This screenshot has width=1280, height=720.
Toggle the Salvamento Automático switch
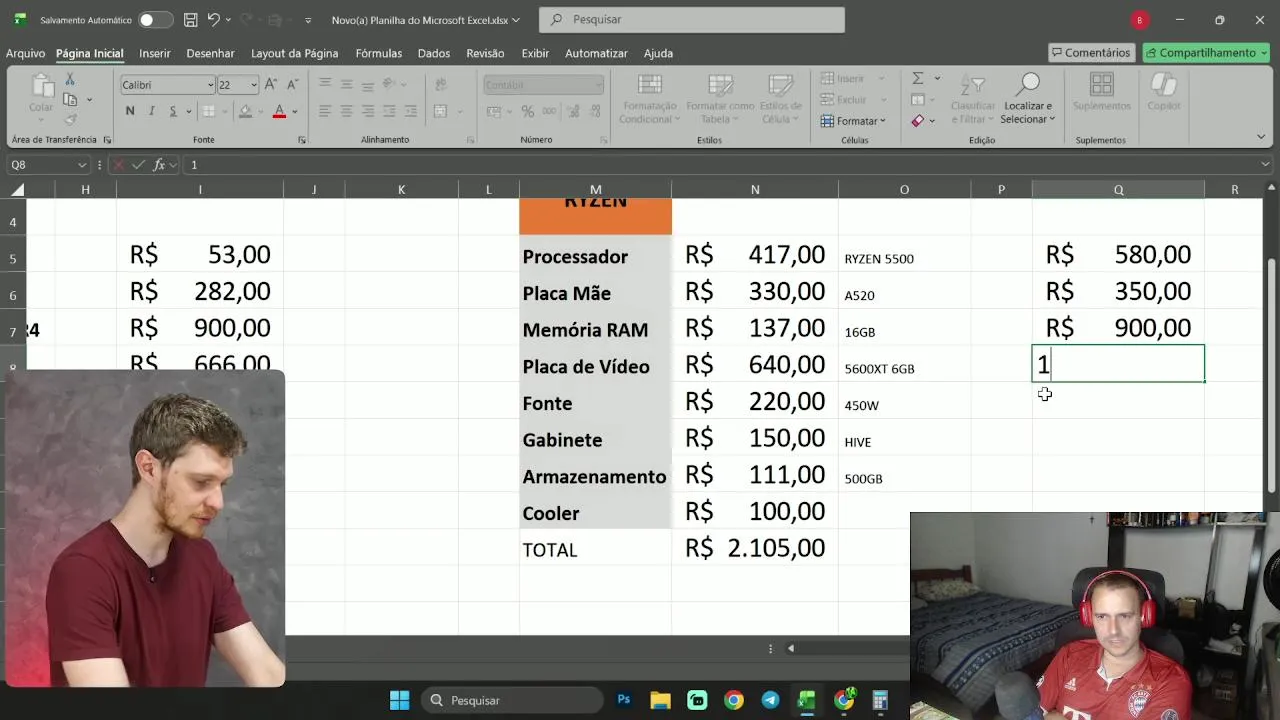click(x=155, y=19)
